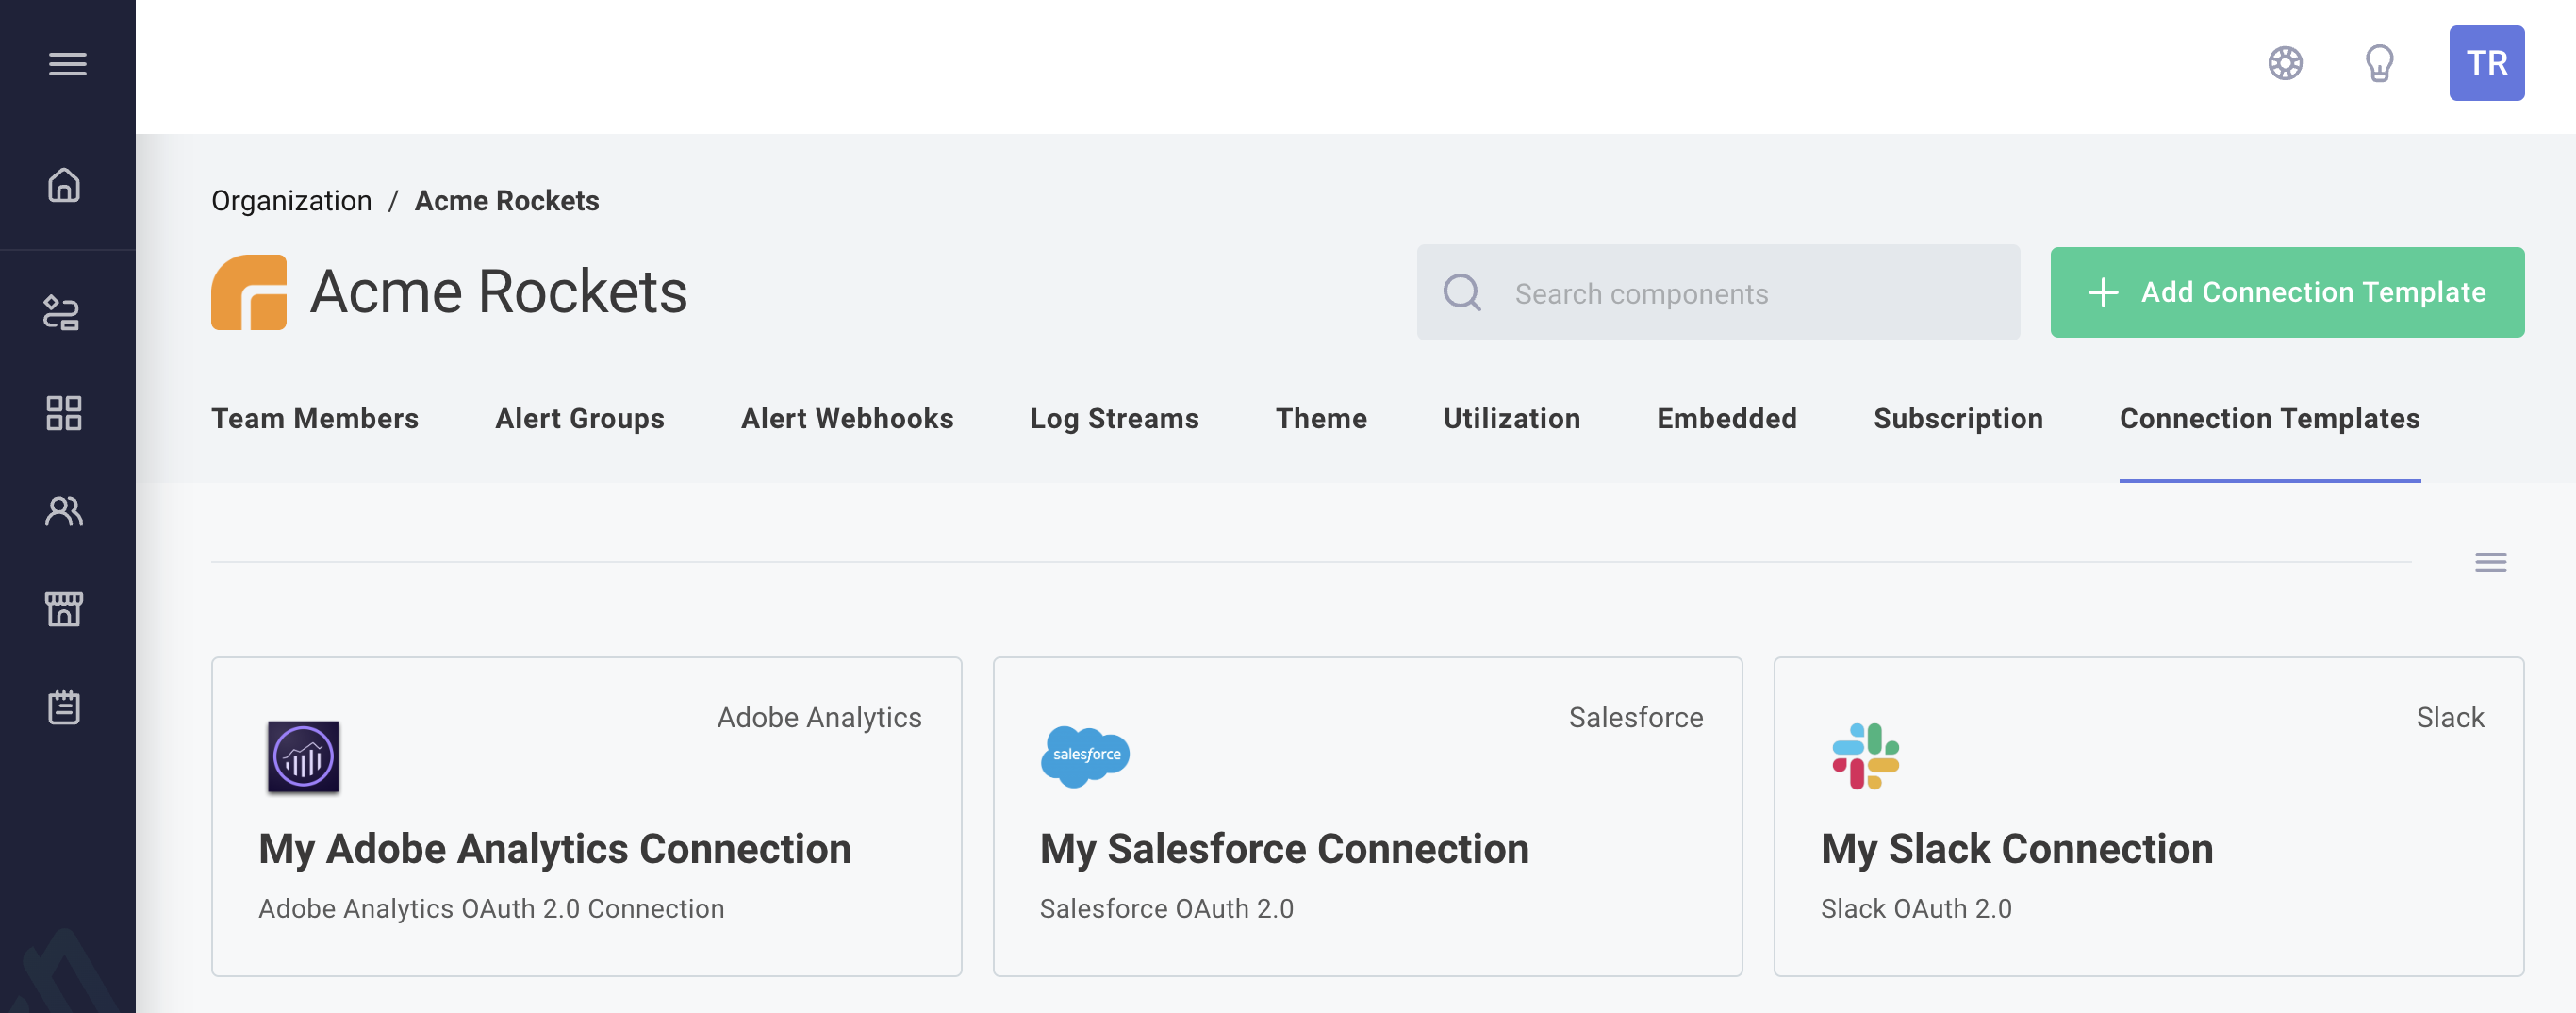
Task: Focus the Search components field
Action: (1718, 293)
